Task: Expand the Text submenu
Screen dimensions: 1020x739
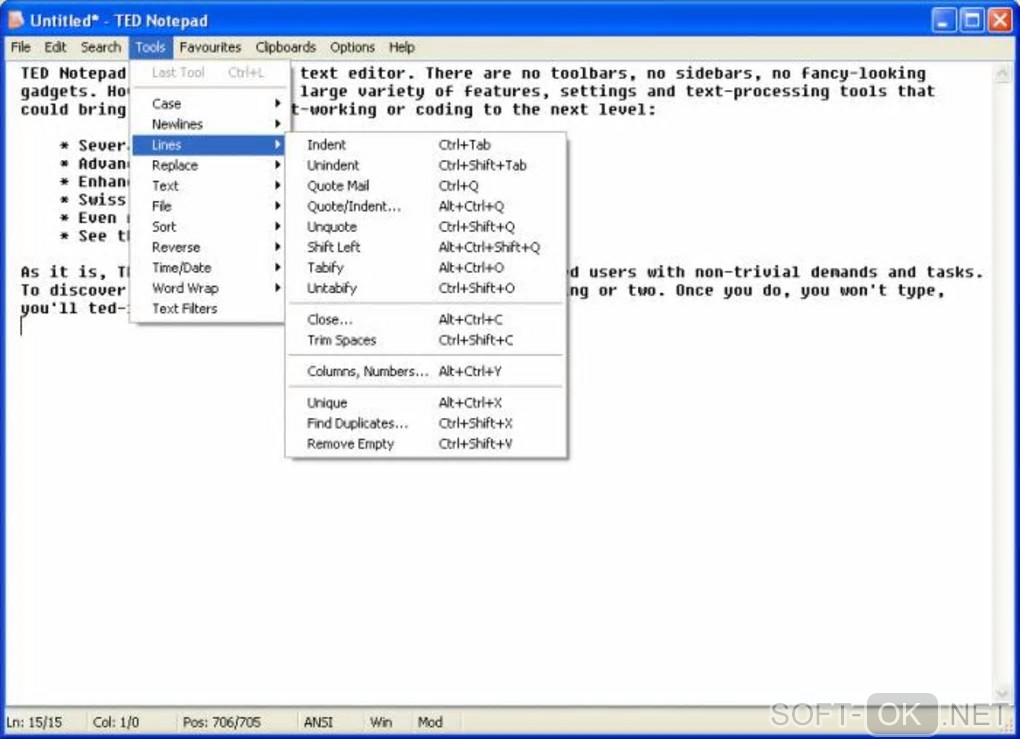Action: pos(208,185)
